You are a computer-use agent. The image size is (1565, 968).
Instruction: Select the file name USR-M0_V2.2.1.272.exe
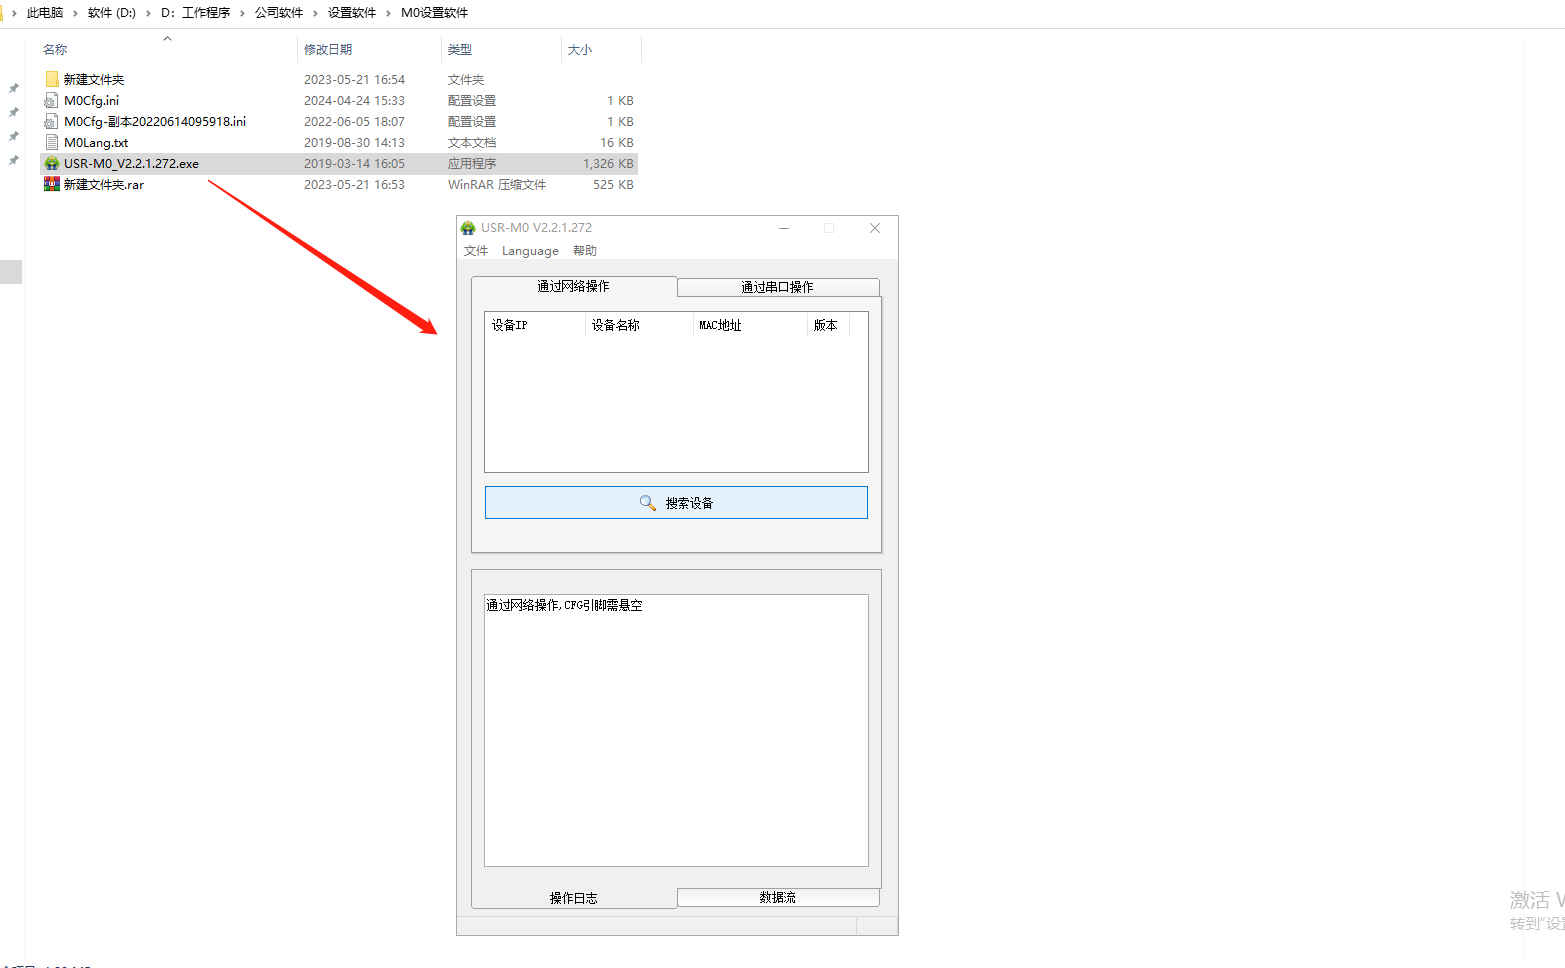coord(131,163)
